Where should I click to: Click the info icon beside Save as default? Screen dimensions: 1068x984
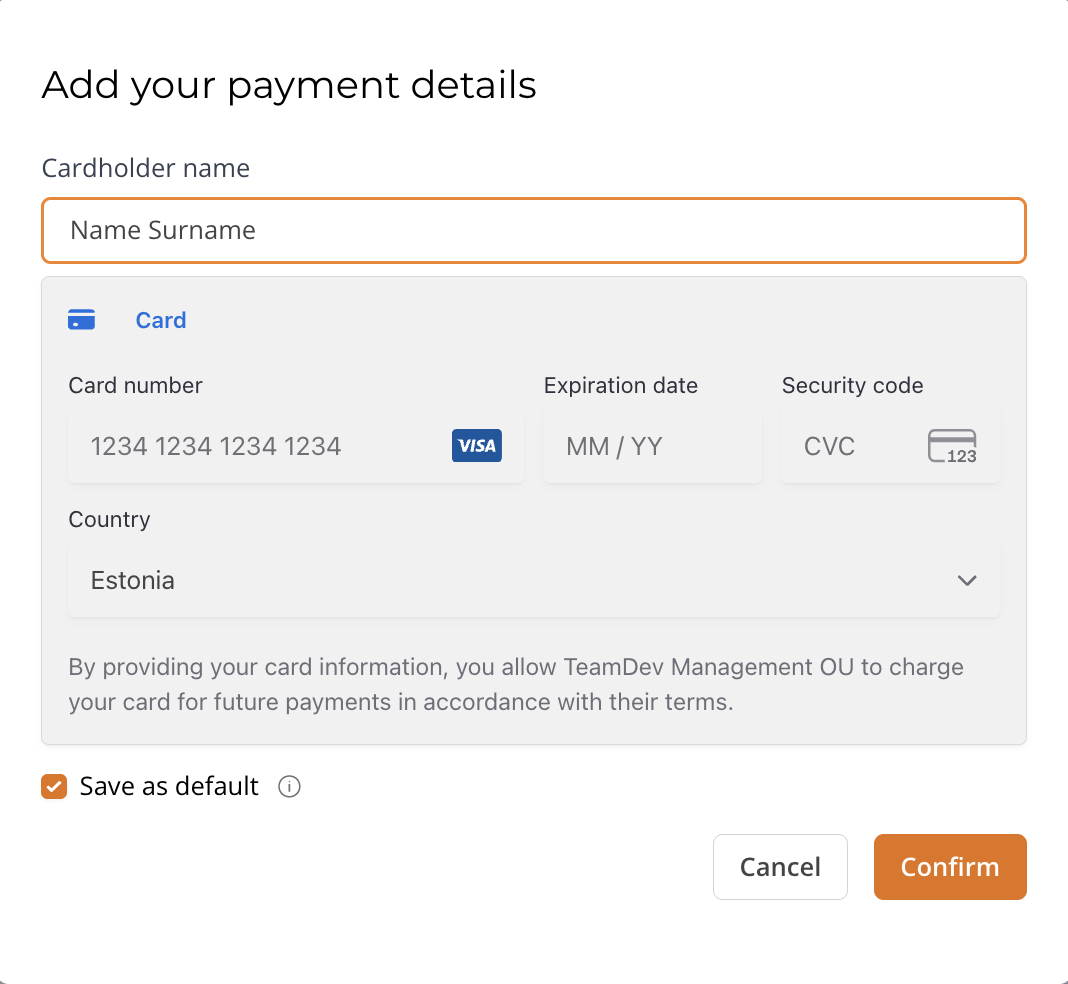point(289,787)
